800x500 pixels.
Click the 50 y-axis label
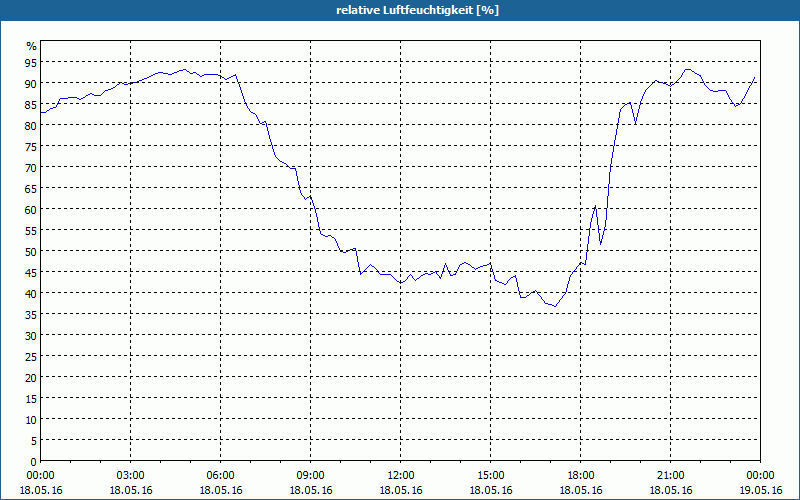coord(31,252)
